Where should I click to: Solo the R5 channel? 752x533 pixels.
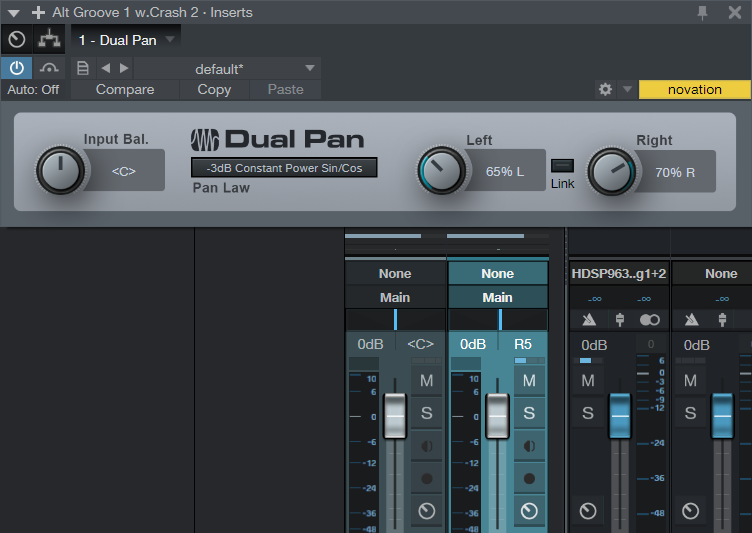tap(529, 413)
